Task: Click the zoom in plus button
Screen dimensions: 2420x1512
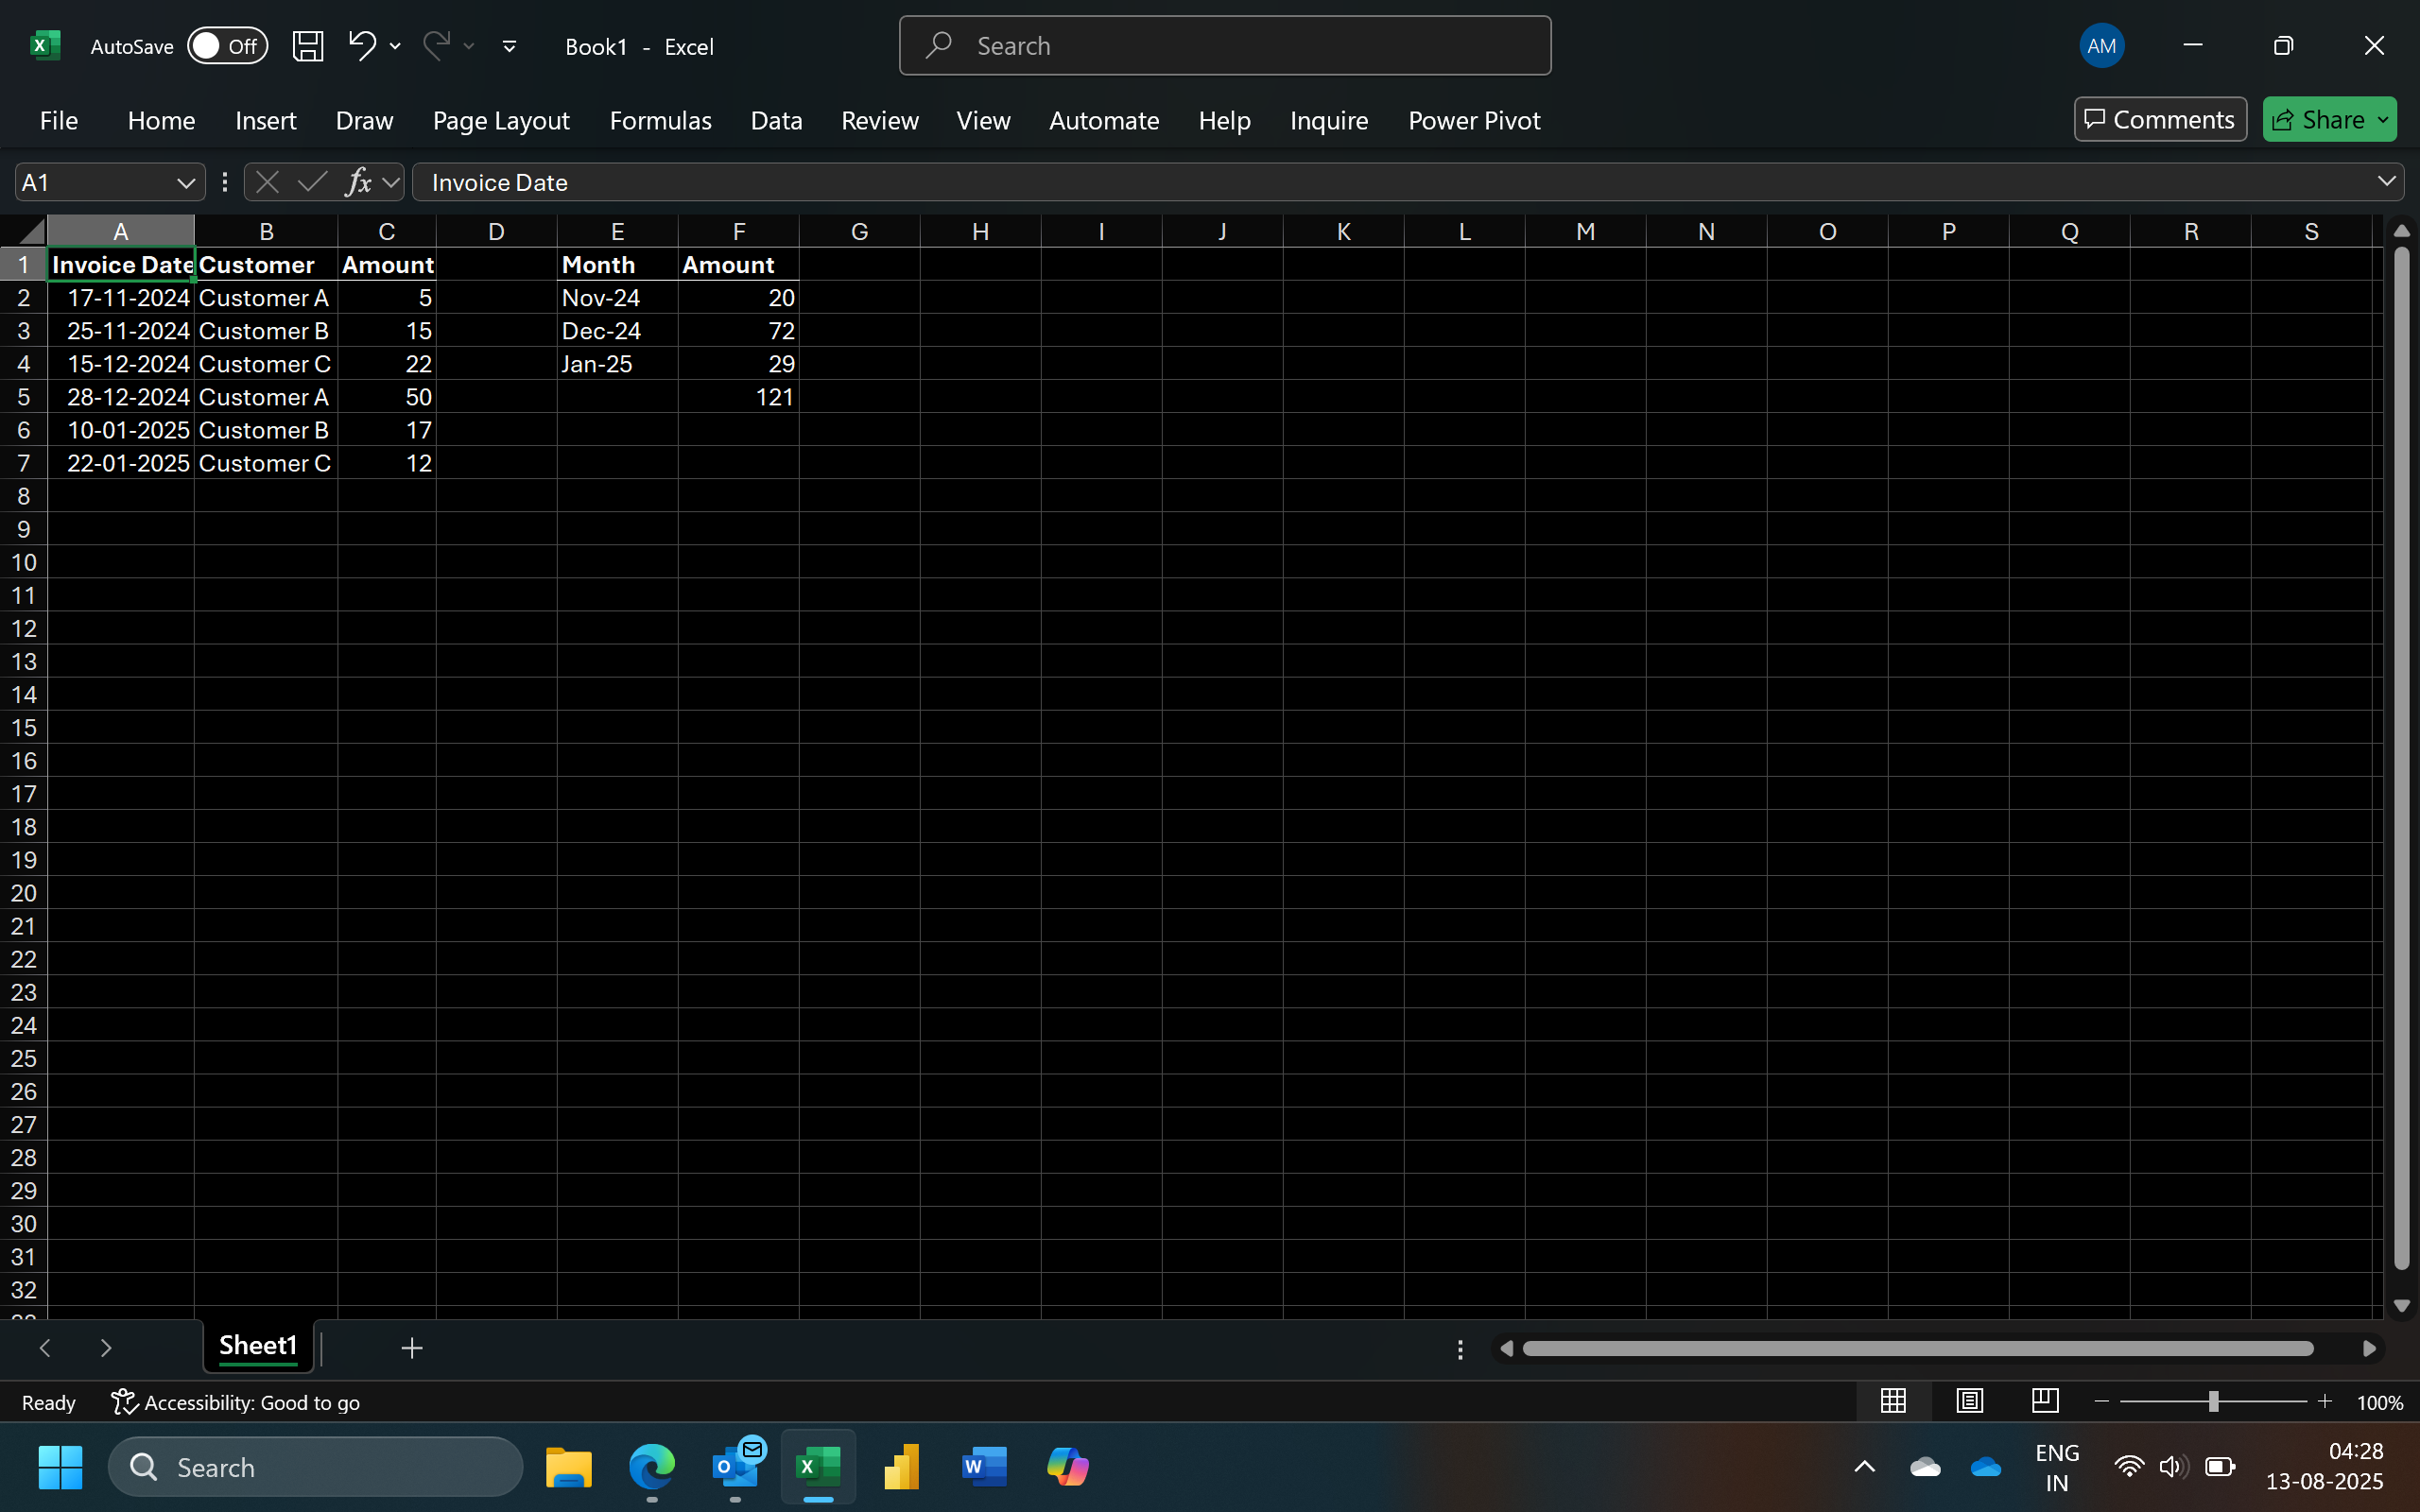Action: (x=2325, y=1402)
